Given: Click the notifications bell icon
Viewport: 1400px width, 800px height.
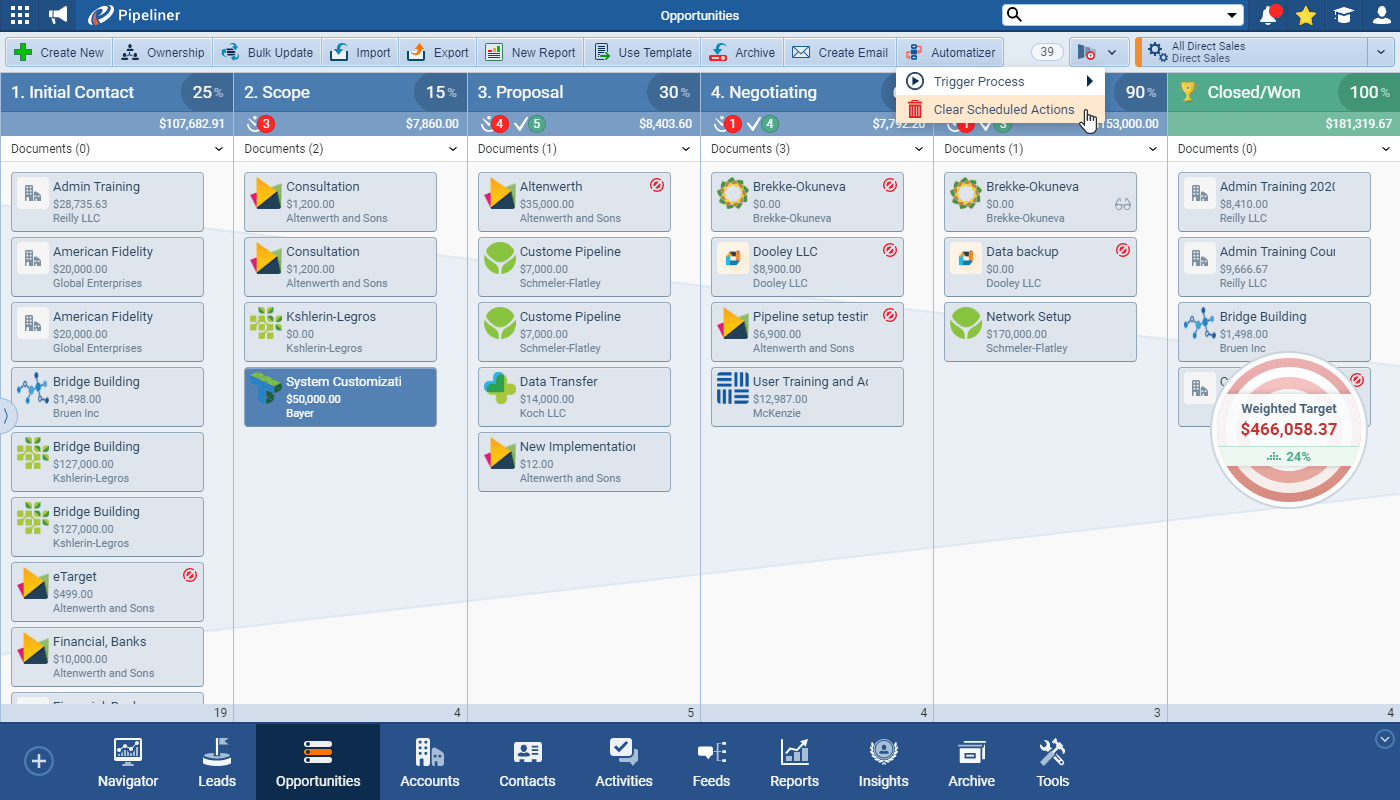Looking at the screenshot, I should 1269,15.
